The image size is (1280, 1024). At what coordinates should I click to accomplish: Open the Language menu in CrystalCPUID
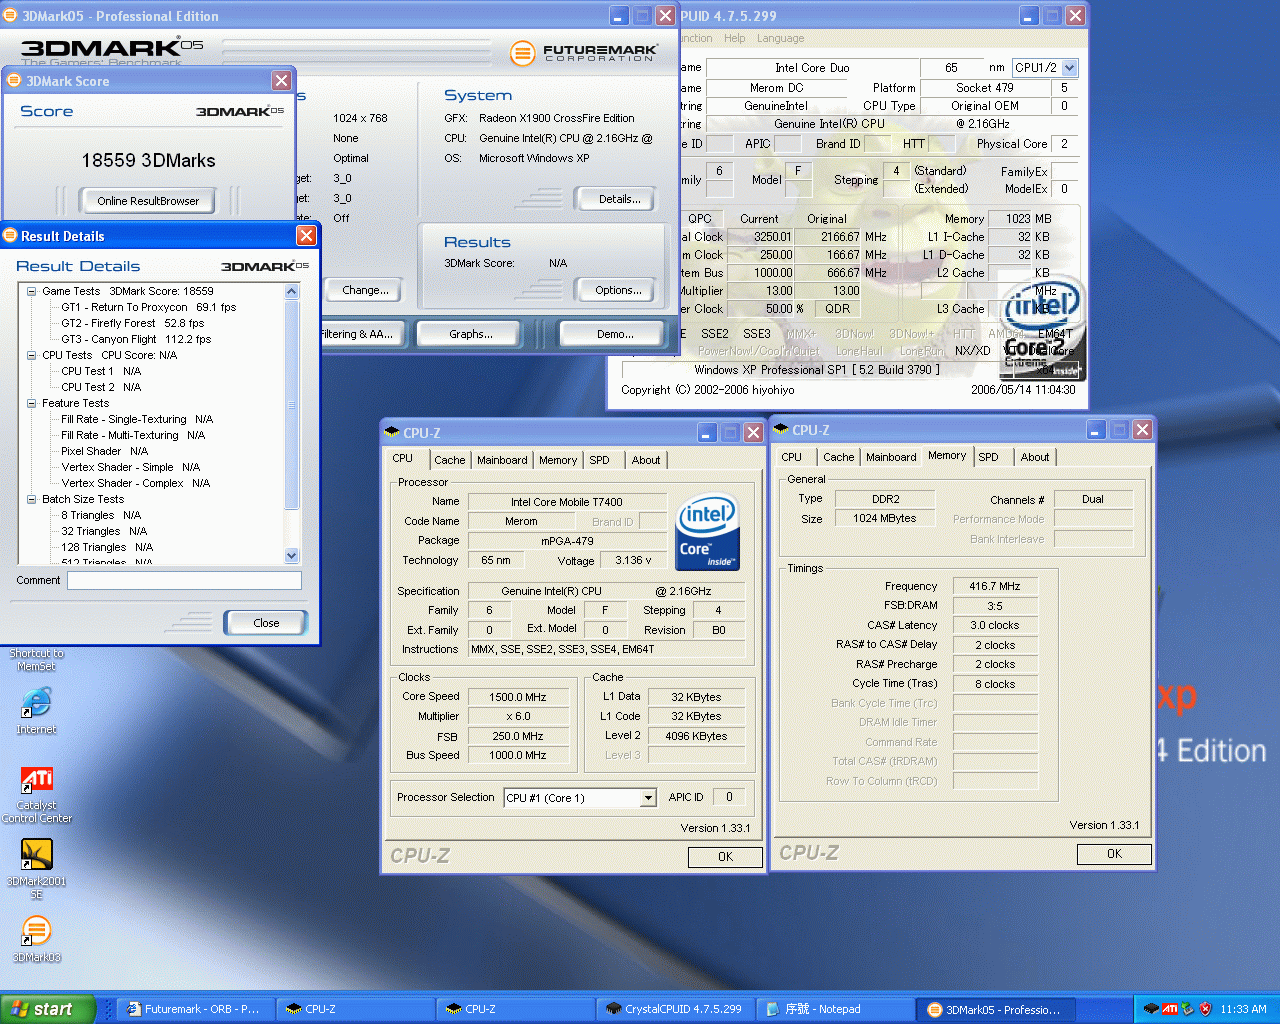780,38
